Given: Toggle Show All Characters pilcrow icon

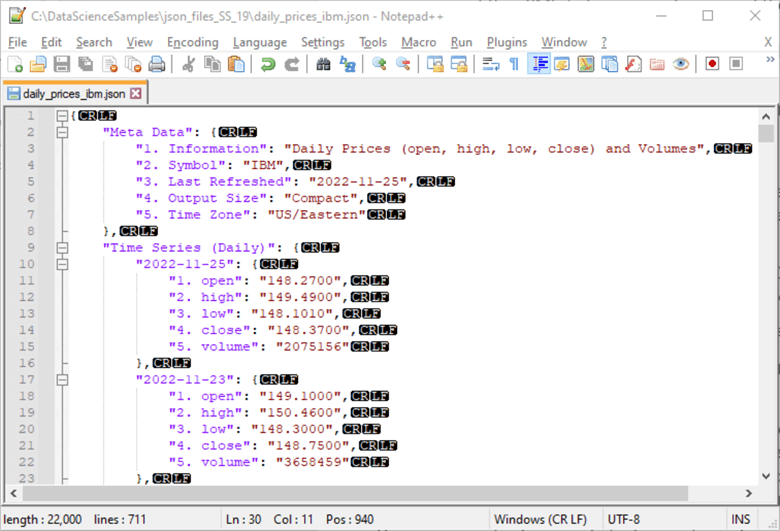Looking at the screenshot, I should (514, 64).
